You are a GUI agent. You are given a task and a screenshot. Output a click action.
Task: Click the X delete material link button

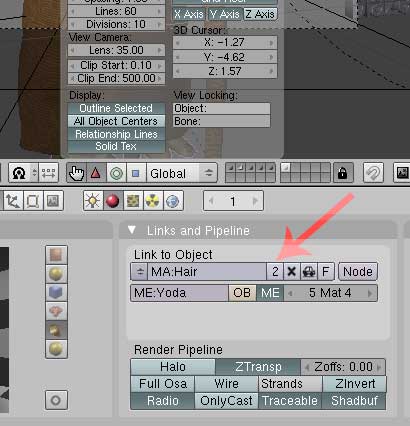pyautogui.click(x=292, y=272)
